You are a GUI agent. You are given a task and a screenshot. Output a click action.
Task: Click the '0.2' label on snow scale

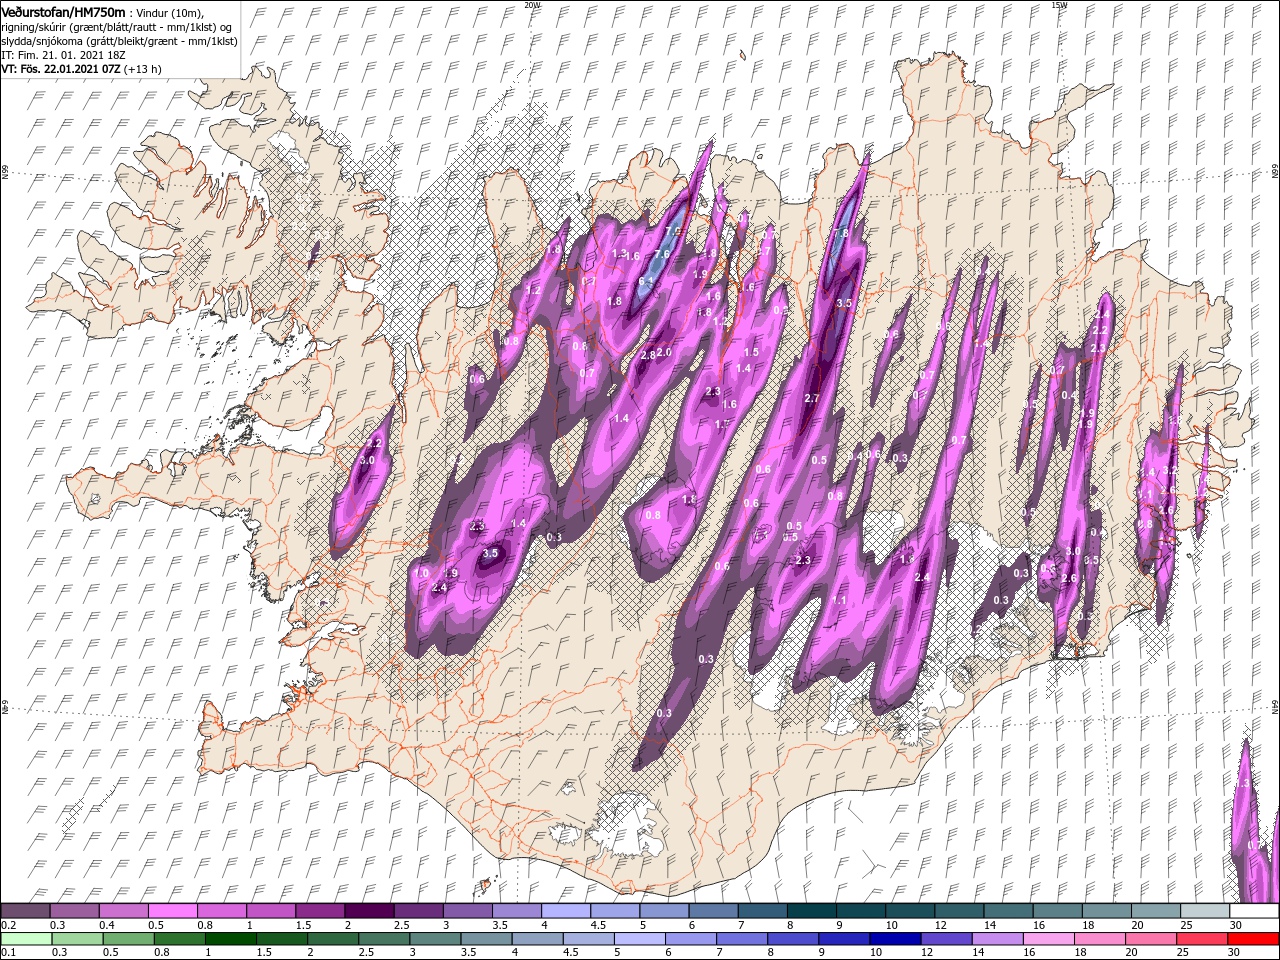pos(9,925)
